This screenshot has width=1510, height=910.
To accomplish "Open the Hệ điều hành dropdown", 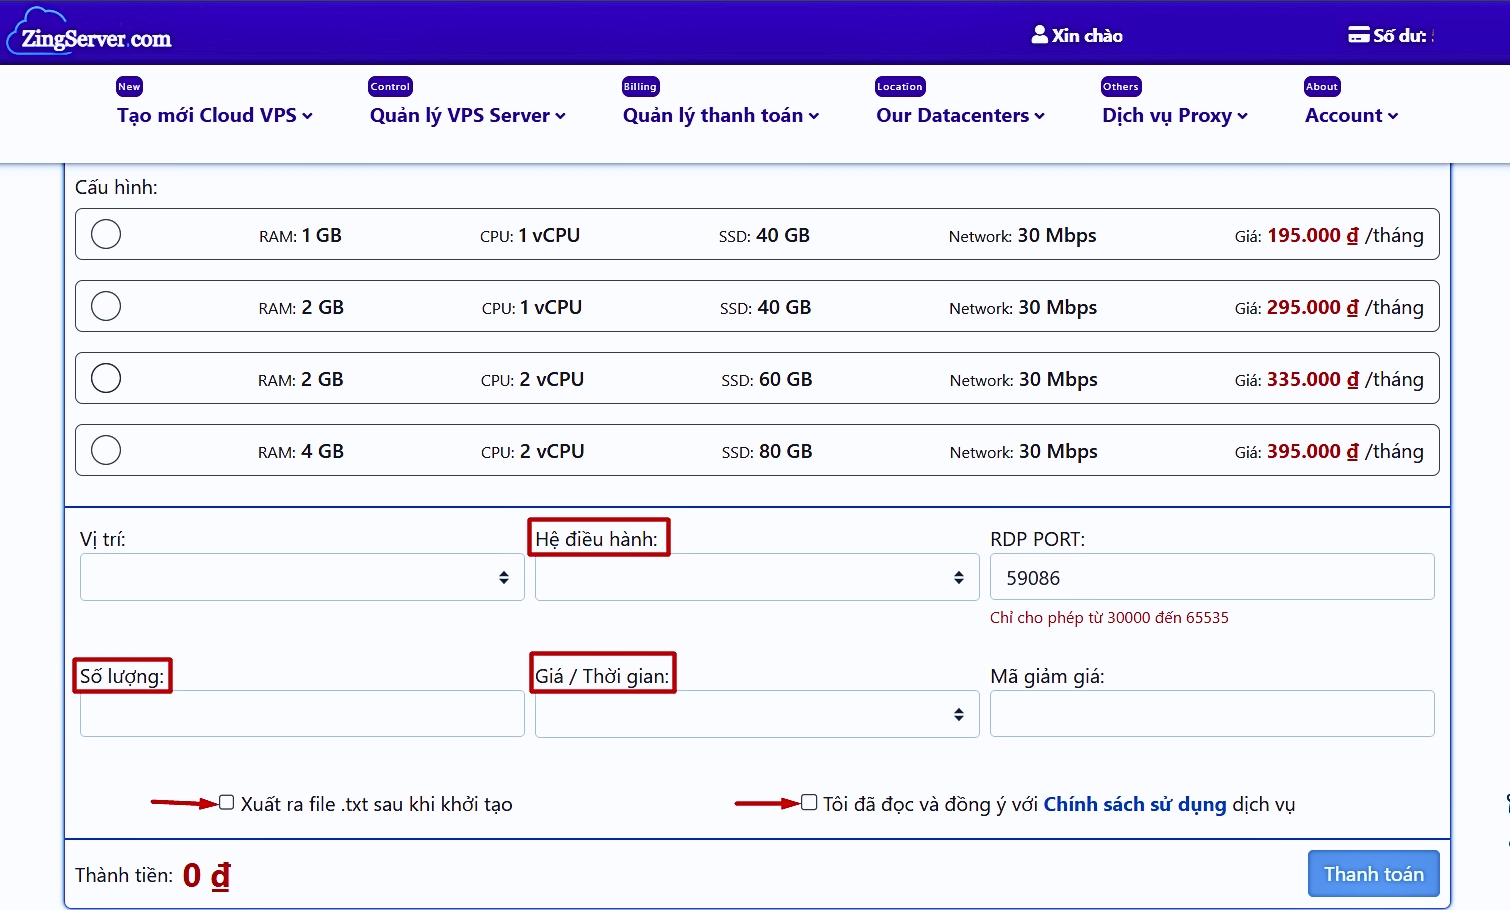I will 757,577.
